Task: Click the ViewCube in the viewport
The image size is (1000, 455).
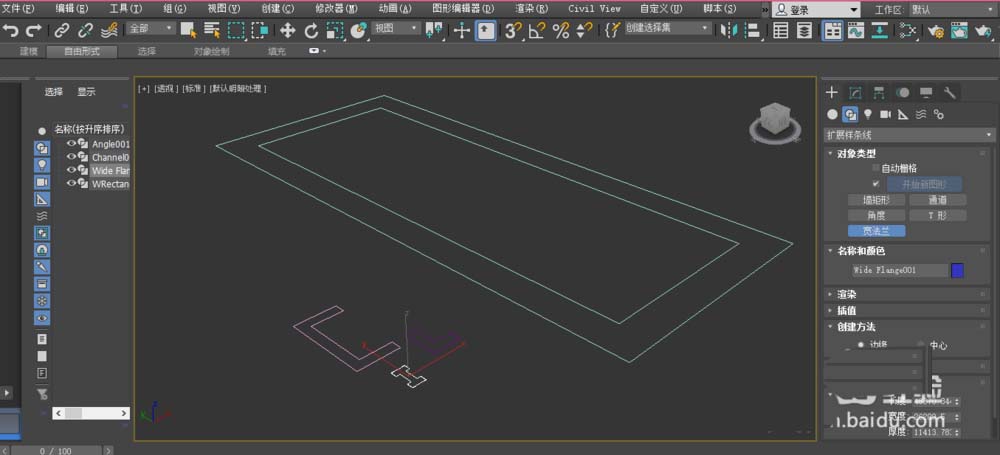Action: (x=775, y=121)
